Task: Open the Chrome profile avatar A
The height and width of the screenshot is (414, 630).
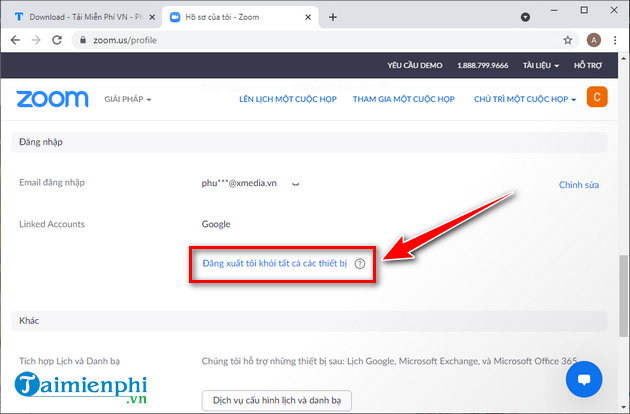Action: point(593,40)
